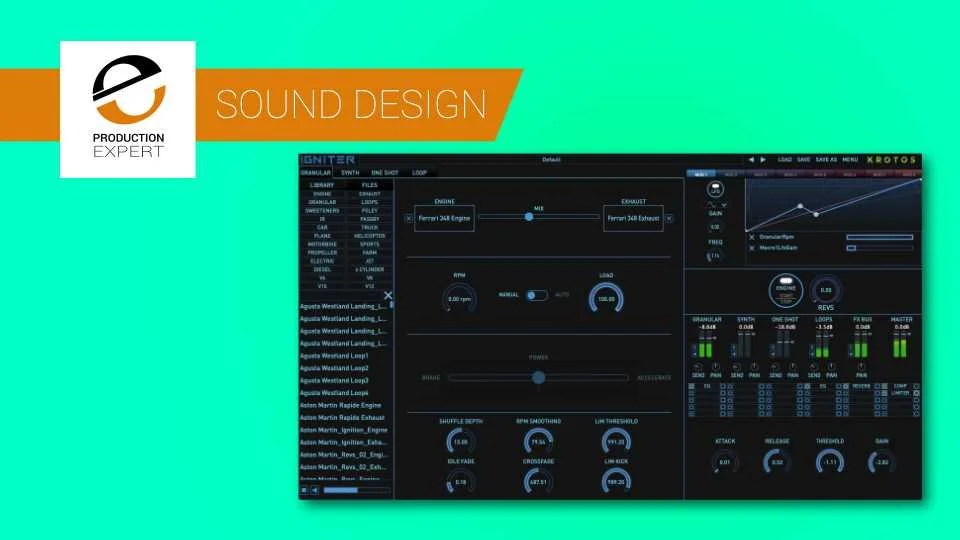Click the SAVE preset button

804,159
